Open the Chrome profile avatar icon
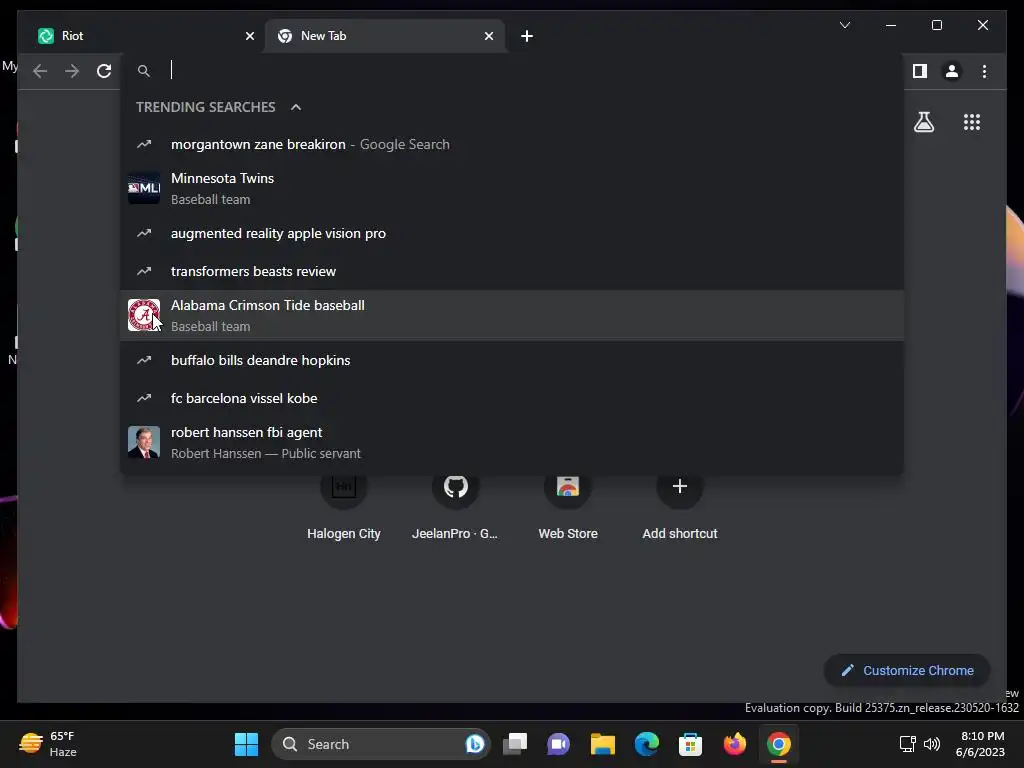The width and height of the screenshot is (1024, 768). (x=952, y=71)
